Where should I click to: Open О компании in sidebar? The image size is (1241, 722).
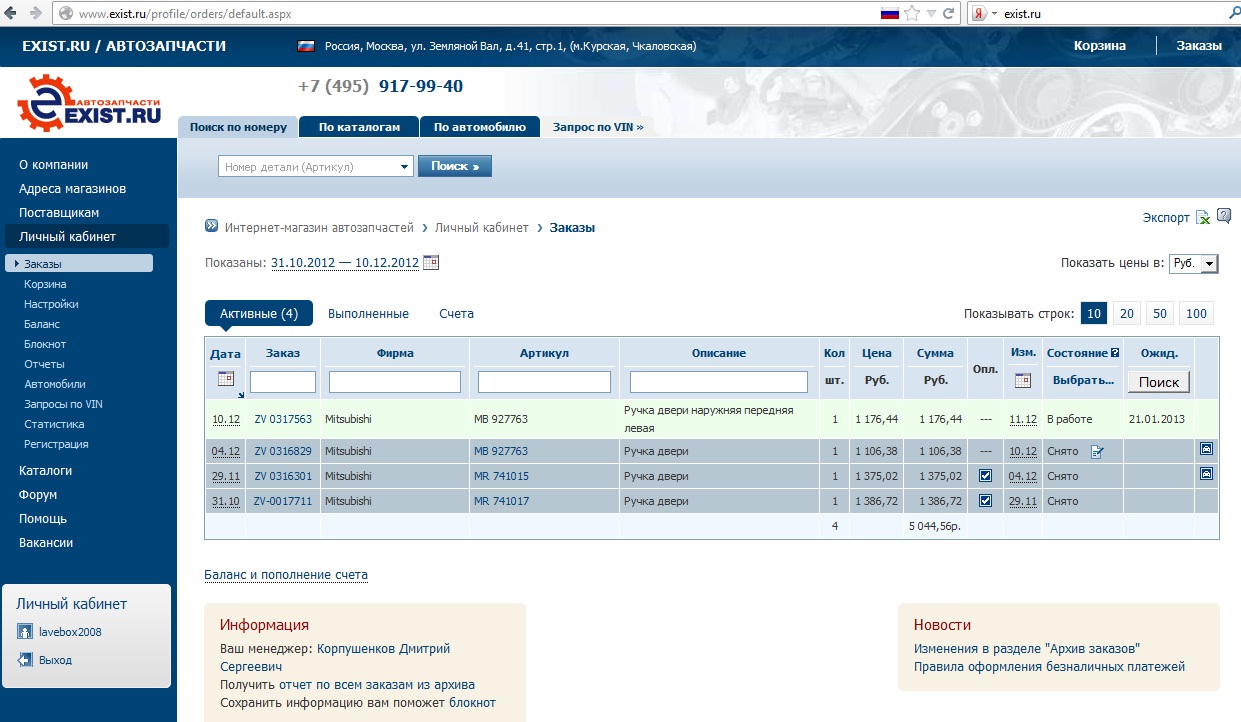coord(54,165)
